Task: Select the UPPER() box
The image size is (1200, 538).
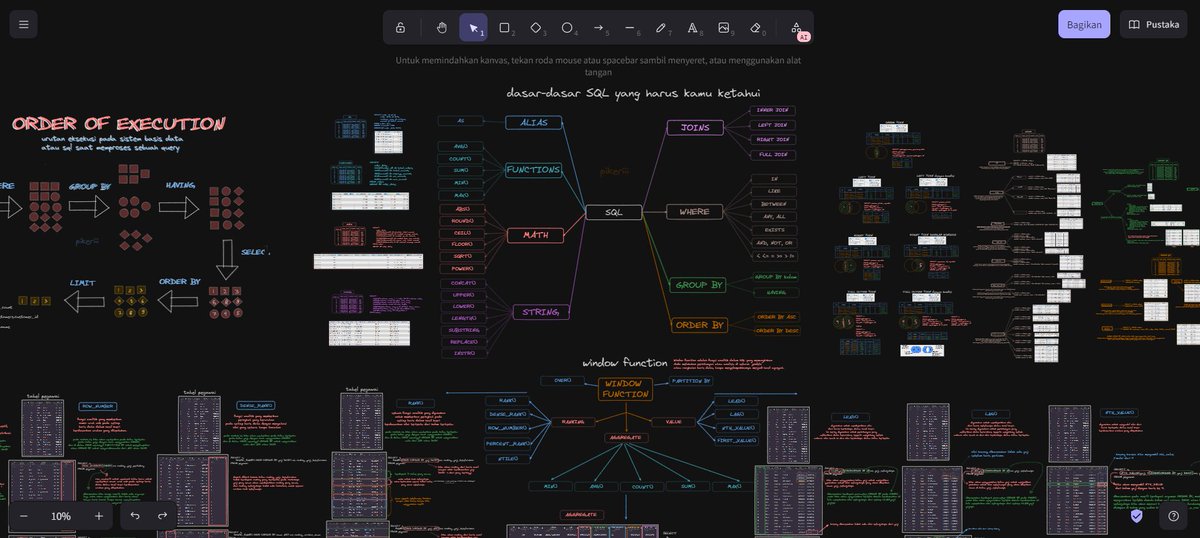Action: (x=464, y=296)
